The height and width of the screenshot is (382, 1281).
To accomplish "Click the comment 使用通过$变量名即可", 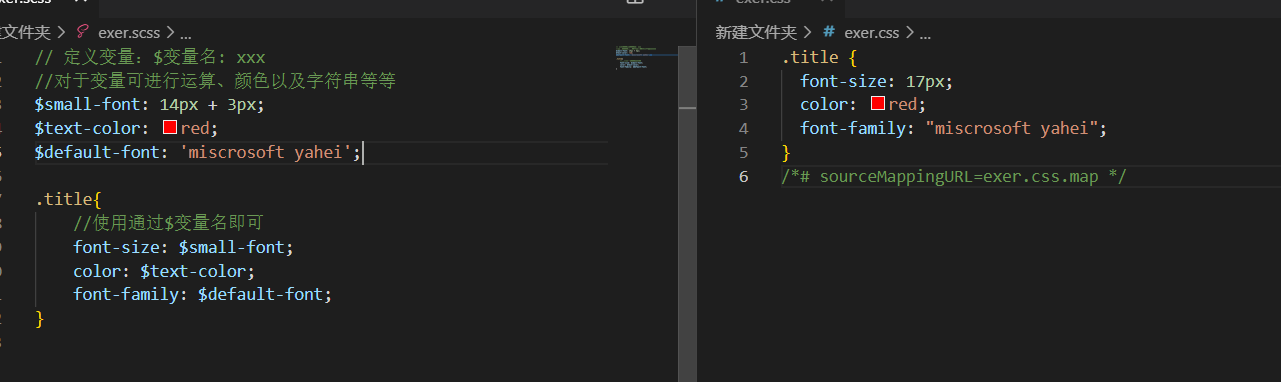I will click(x=168, y=223).
